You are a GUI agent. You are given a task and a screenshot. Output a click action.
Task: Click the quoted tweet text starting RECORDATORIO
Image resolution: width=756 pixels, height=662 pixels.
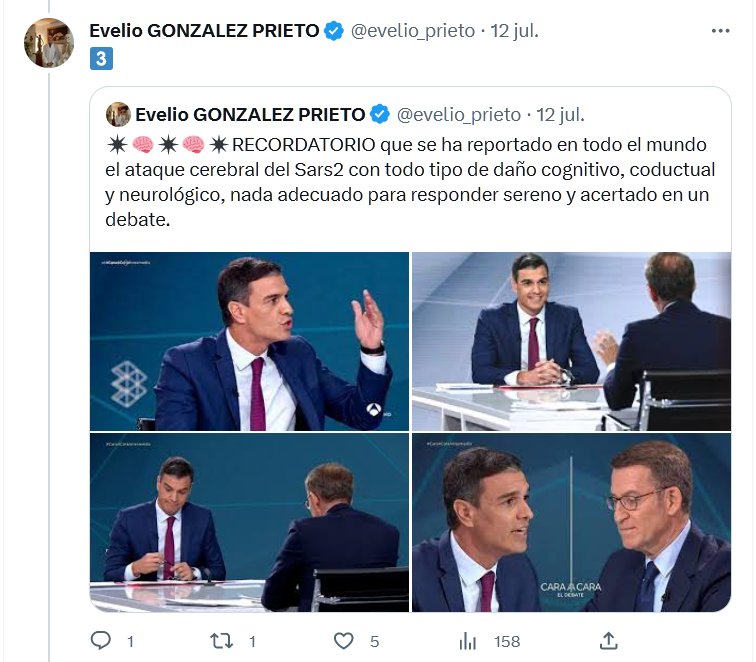410,180
